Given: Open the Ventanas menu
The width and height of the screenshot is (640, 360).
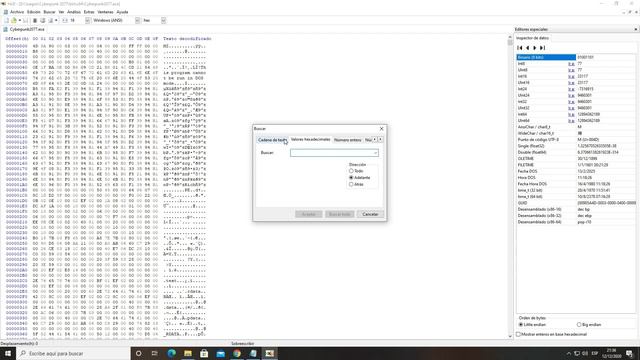Looking at the screenshot, I should [x=105, y=12].
